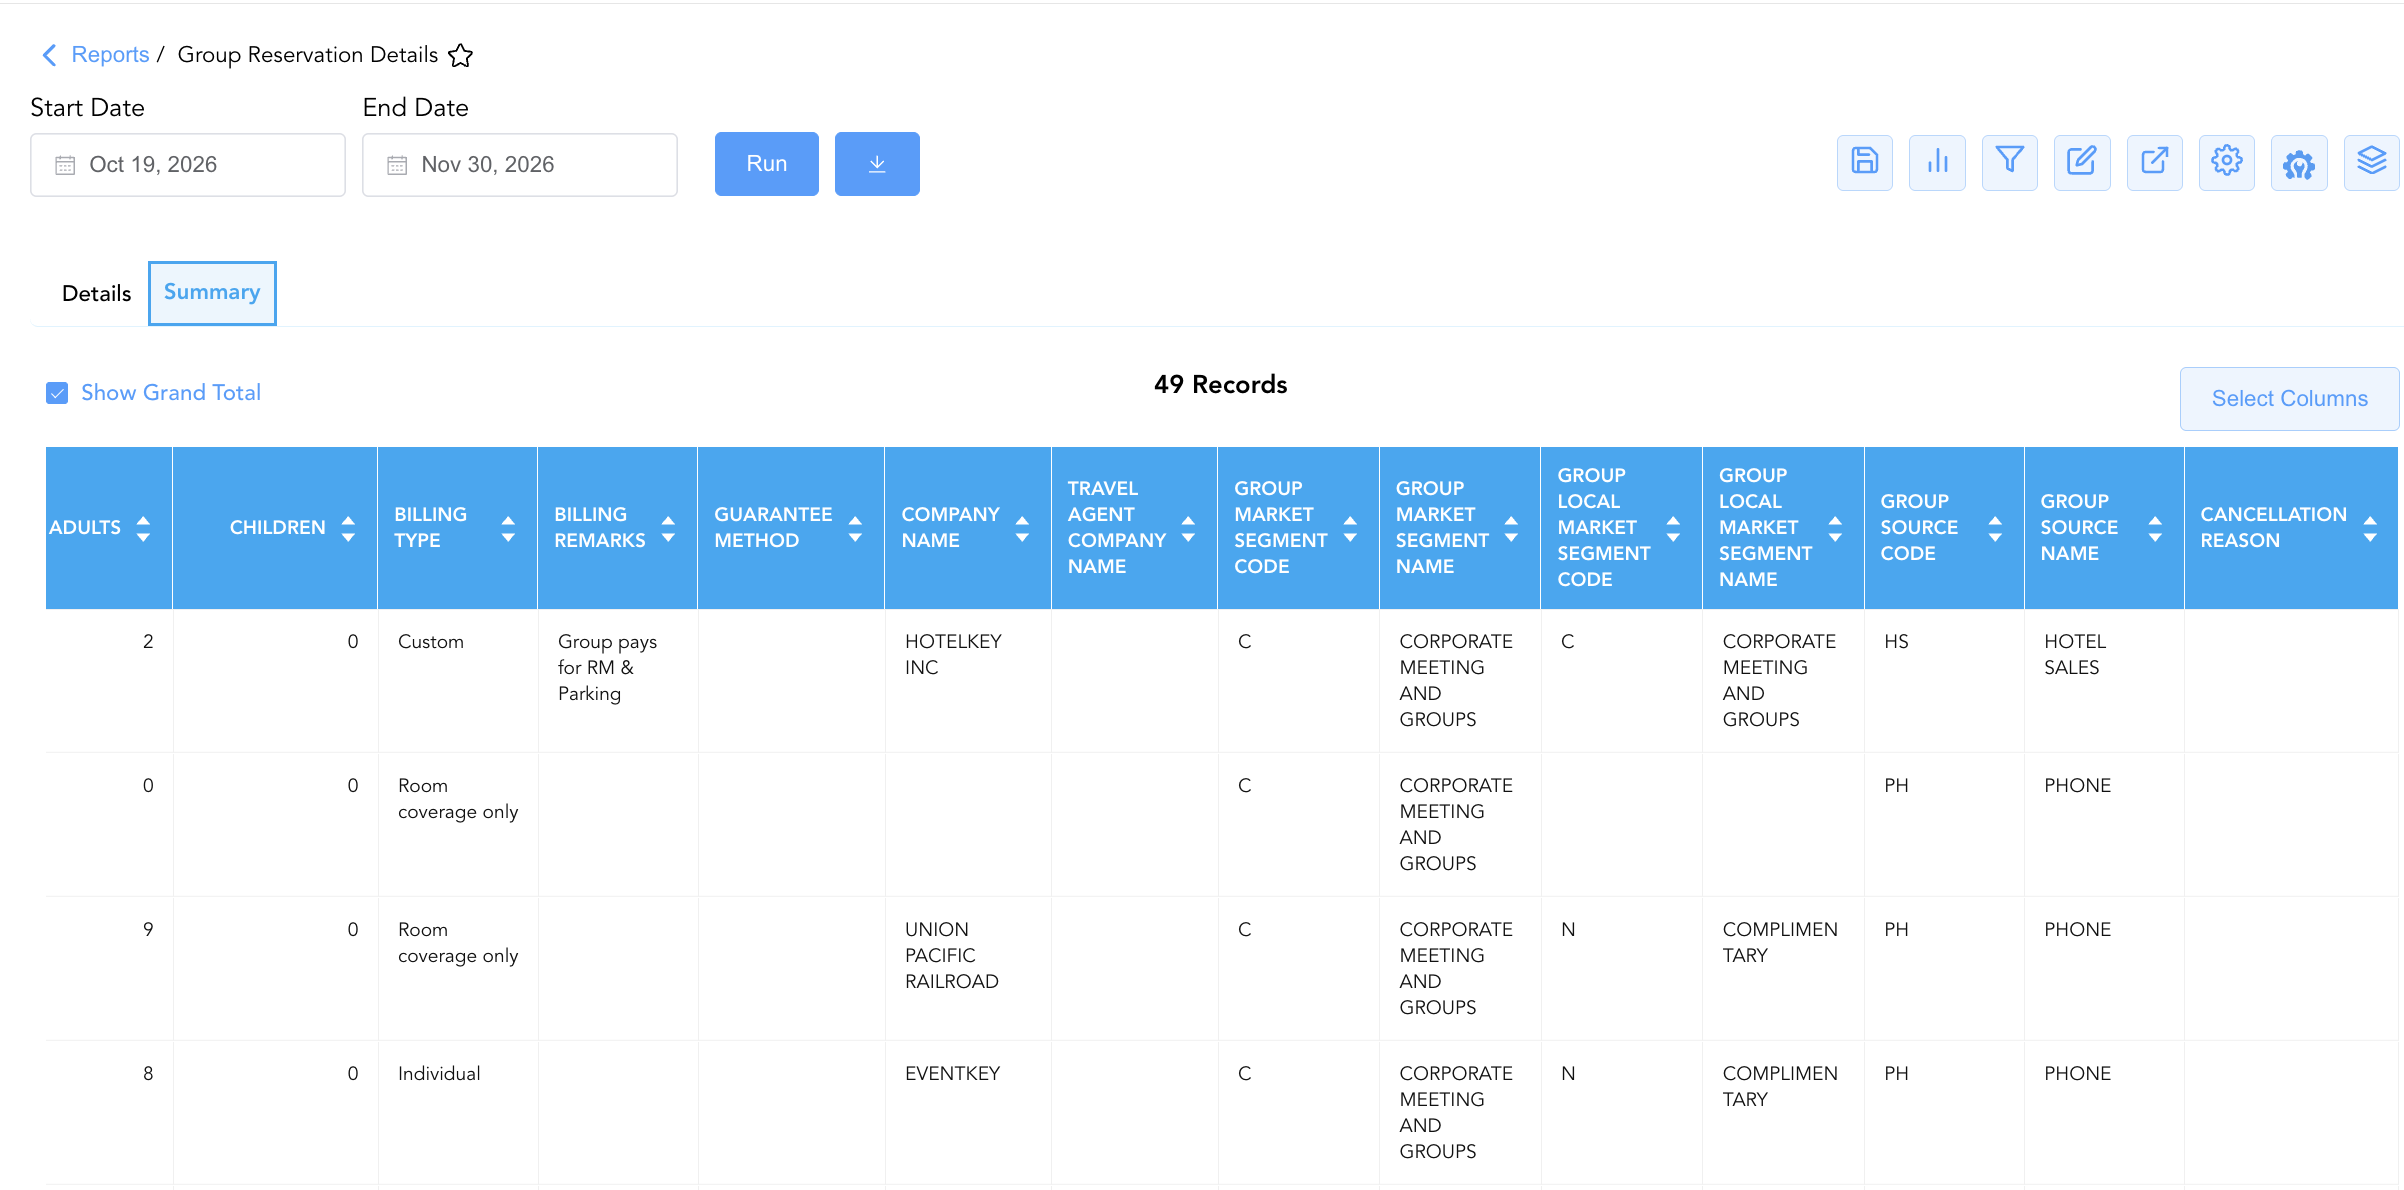
Task: Click the layers stack icon
Action: point(2371,163)
